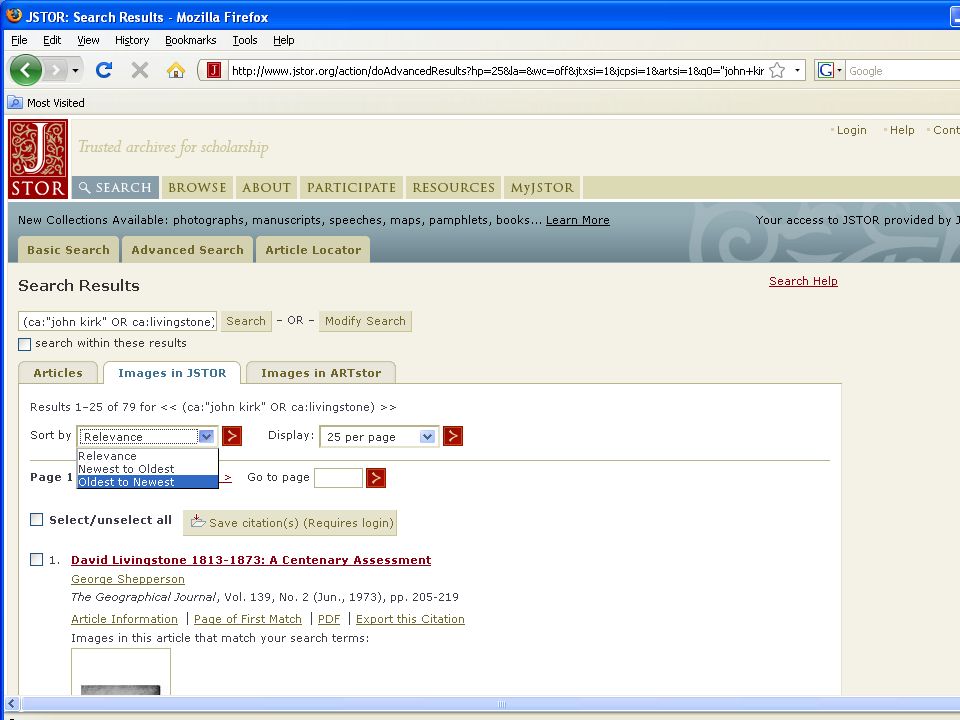
Task: Open the PARTICIPATE navigation tab
Action: pyautogui.click(x=351, y=187)
